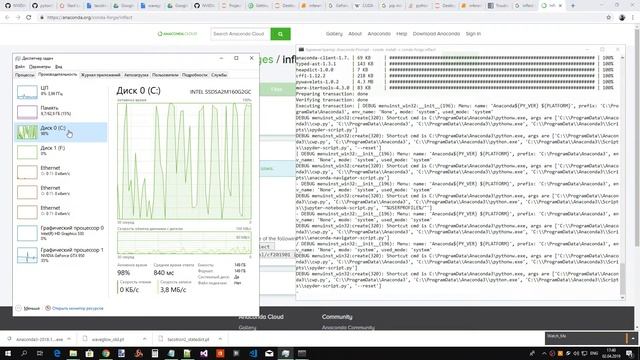This screenshot has height=360, width=640.
Task: Open the Вид menu in Task Manager
Action: [59, 67]
